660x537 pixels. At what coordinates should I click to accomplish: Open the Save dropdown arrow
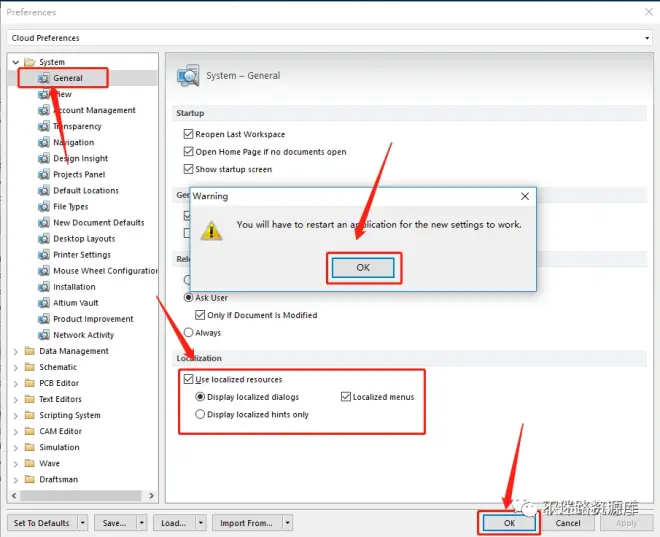(142, 523)
